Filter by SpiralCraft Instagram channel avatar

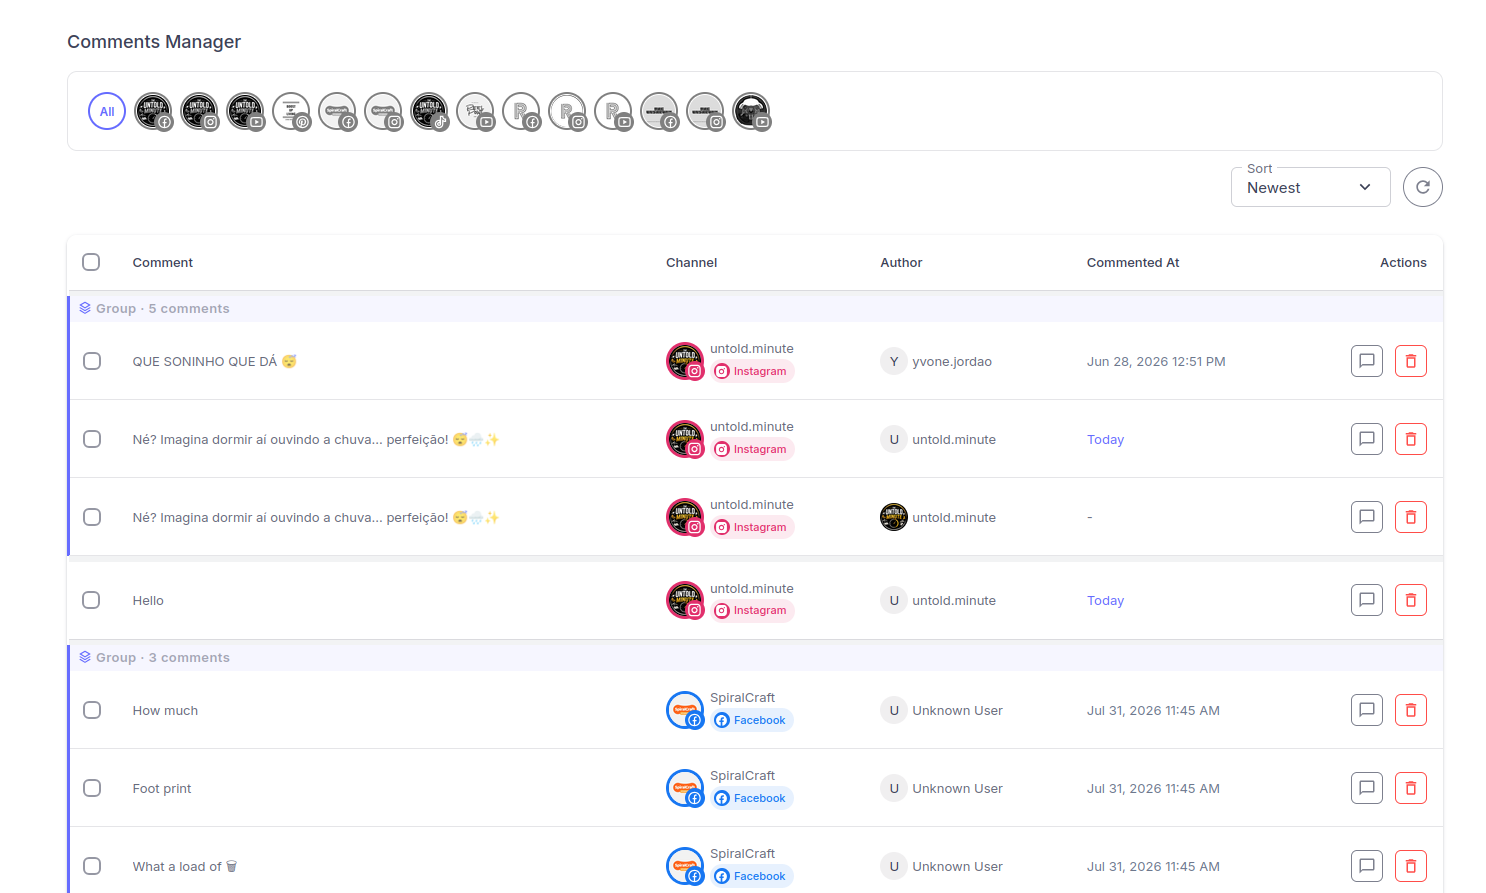coord(383,111)
